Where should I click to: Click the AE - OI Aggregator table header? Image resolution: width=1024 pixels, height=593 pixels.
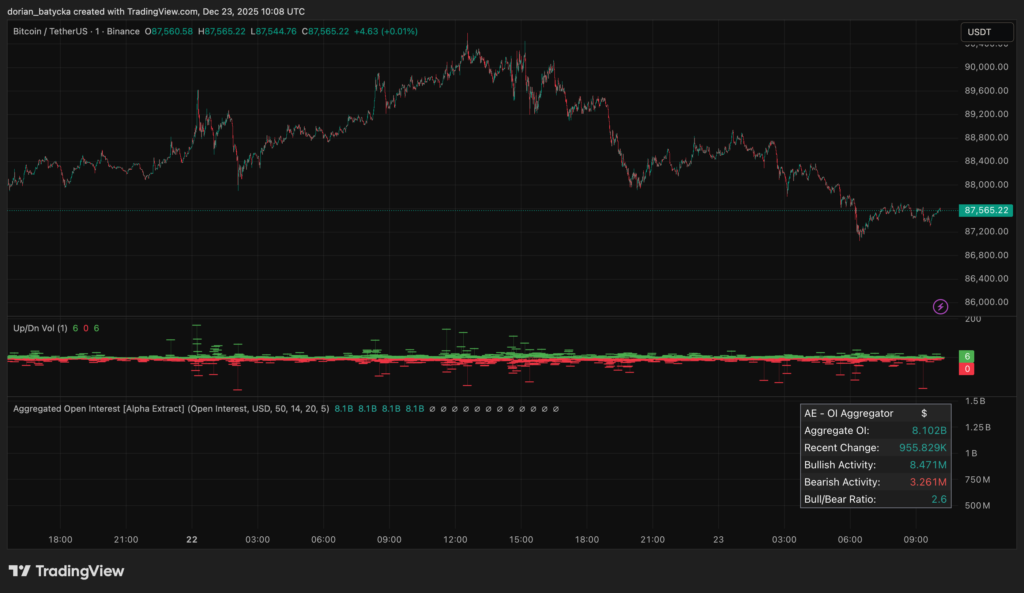[x=849, y=413]
